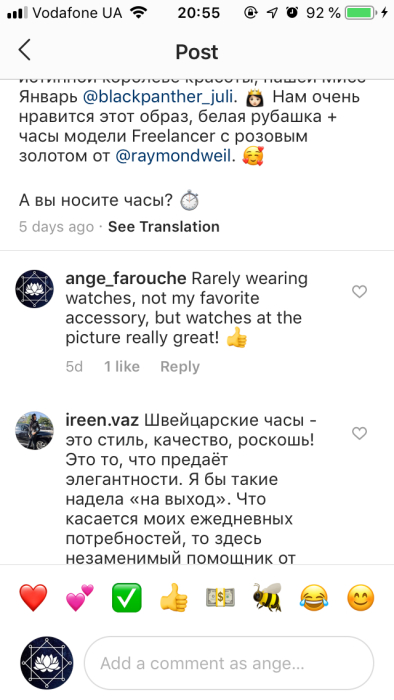Like the ange_farouche comment with heart icon
This screenshot has height=700, width=394.
(359, 292)
